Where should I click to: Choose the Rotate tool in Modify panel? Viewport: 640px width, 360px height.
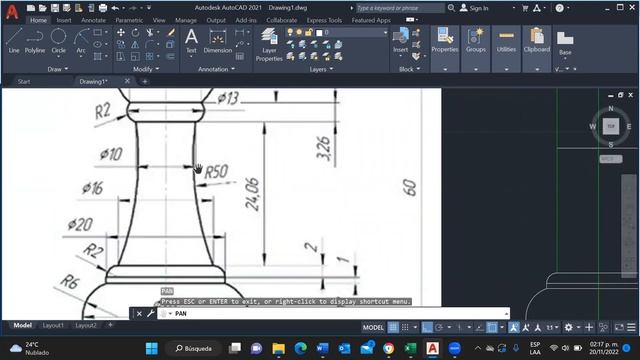(x=135, y=33)
